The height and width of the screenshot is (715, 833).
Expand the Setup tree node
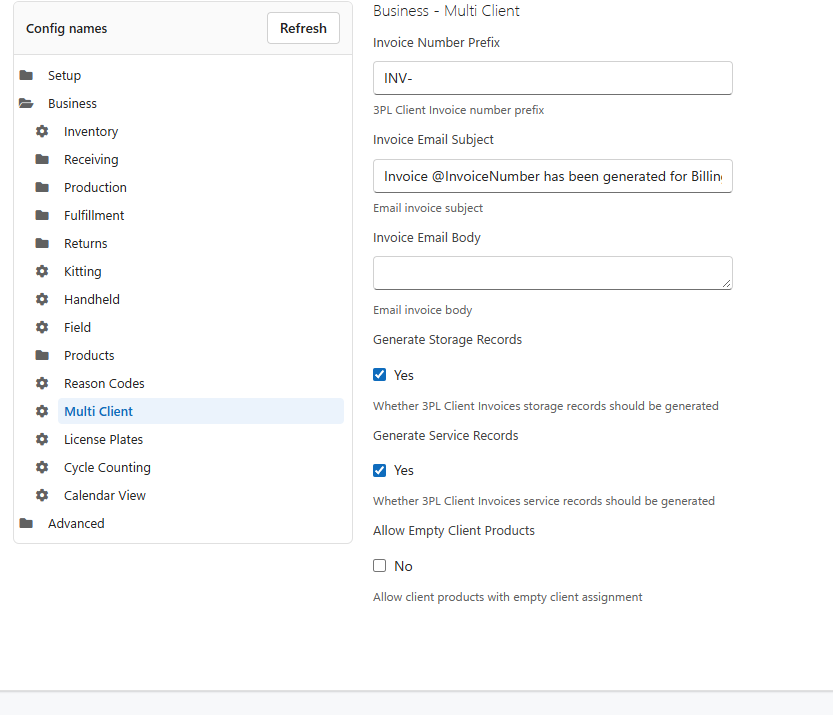[x=64, y=75]
